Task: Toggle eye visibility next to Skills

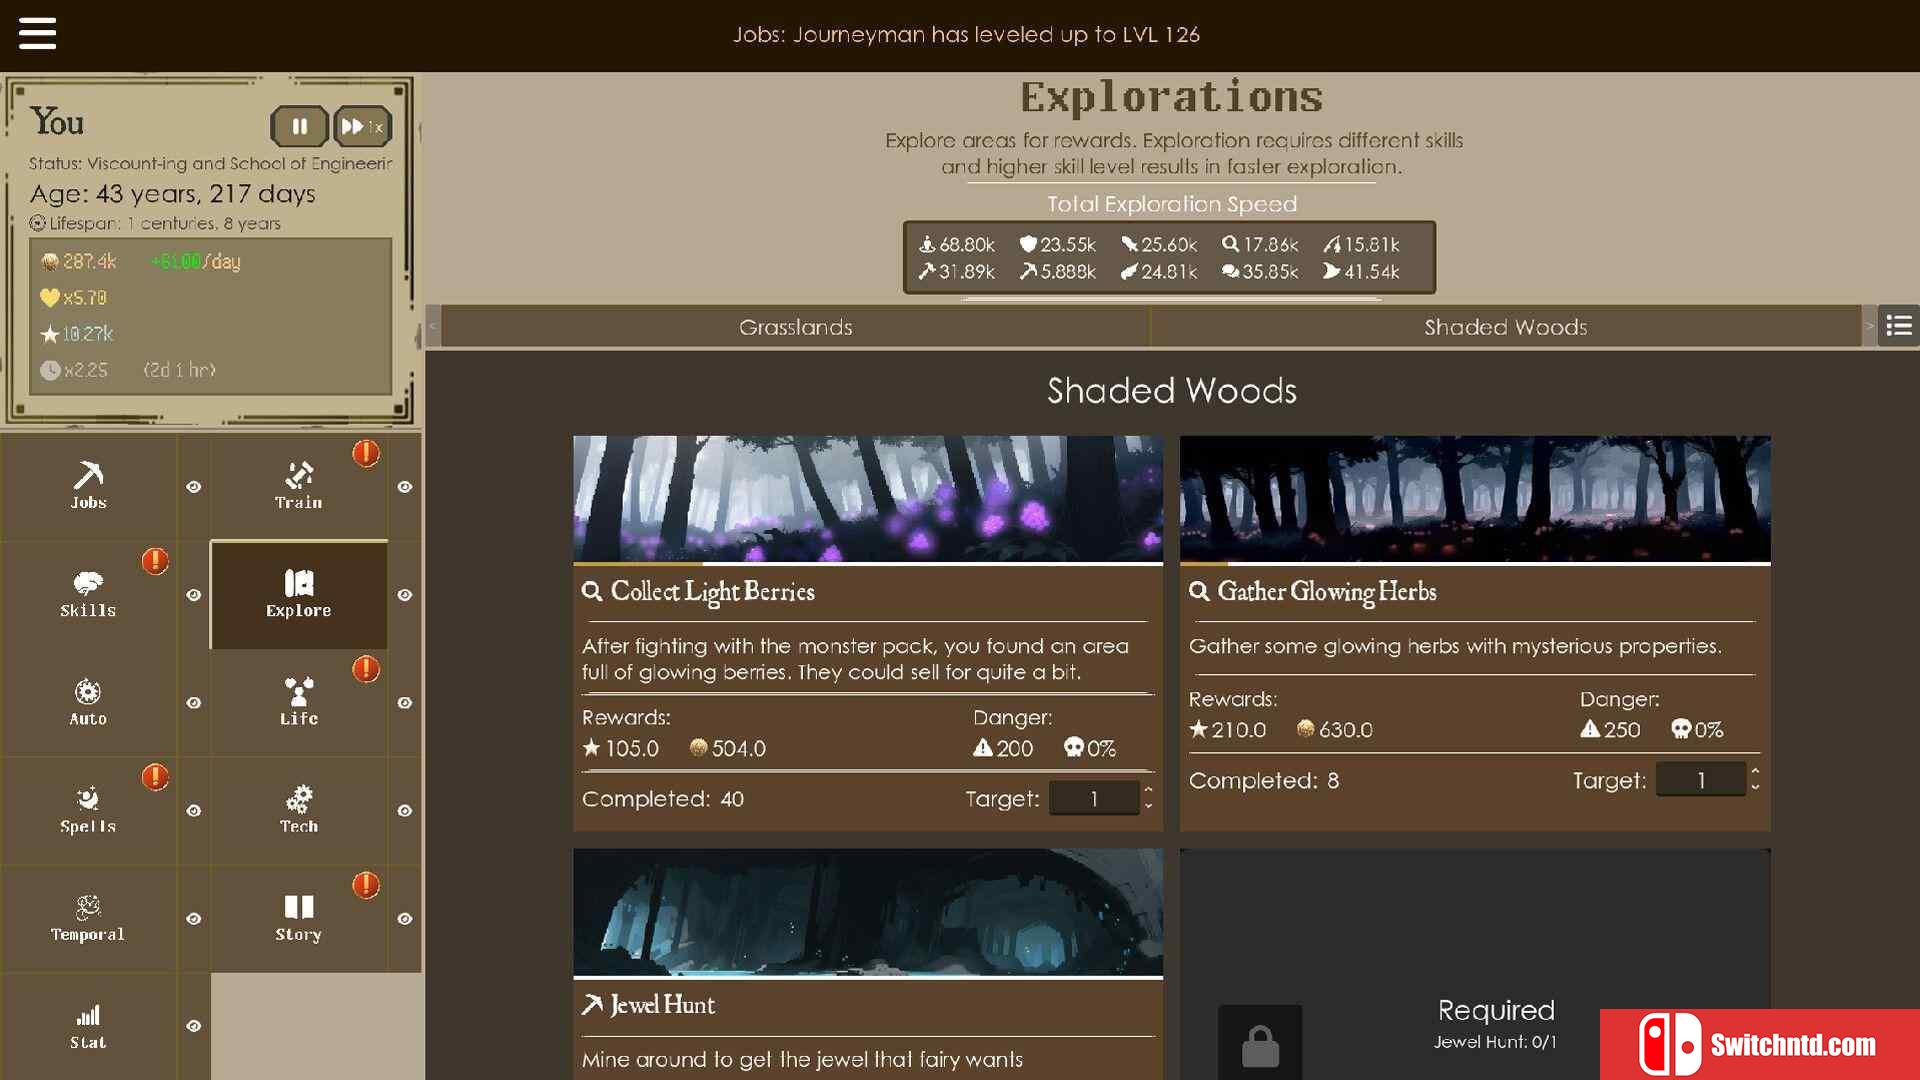Action: point(194,595)
